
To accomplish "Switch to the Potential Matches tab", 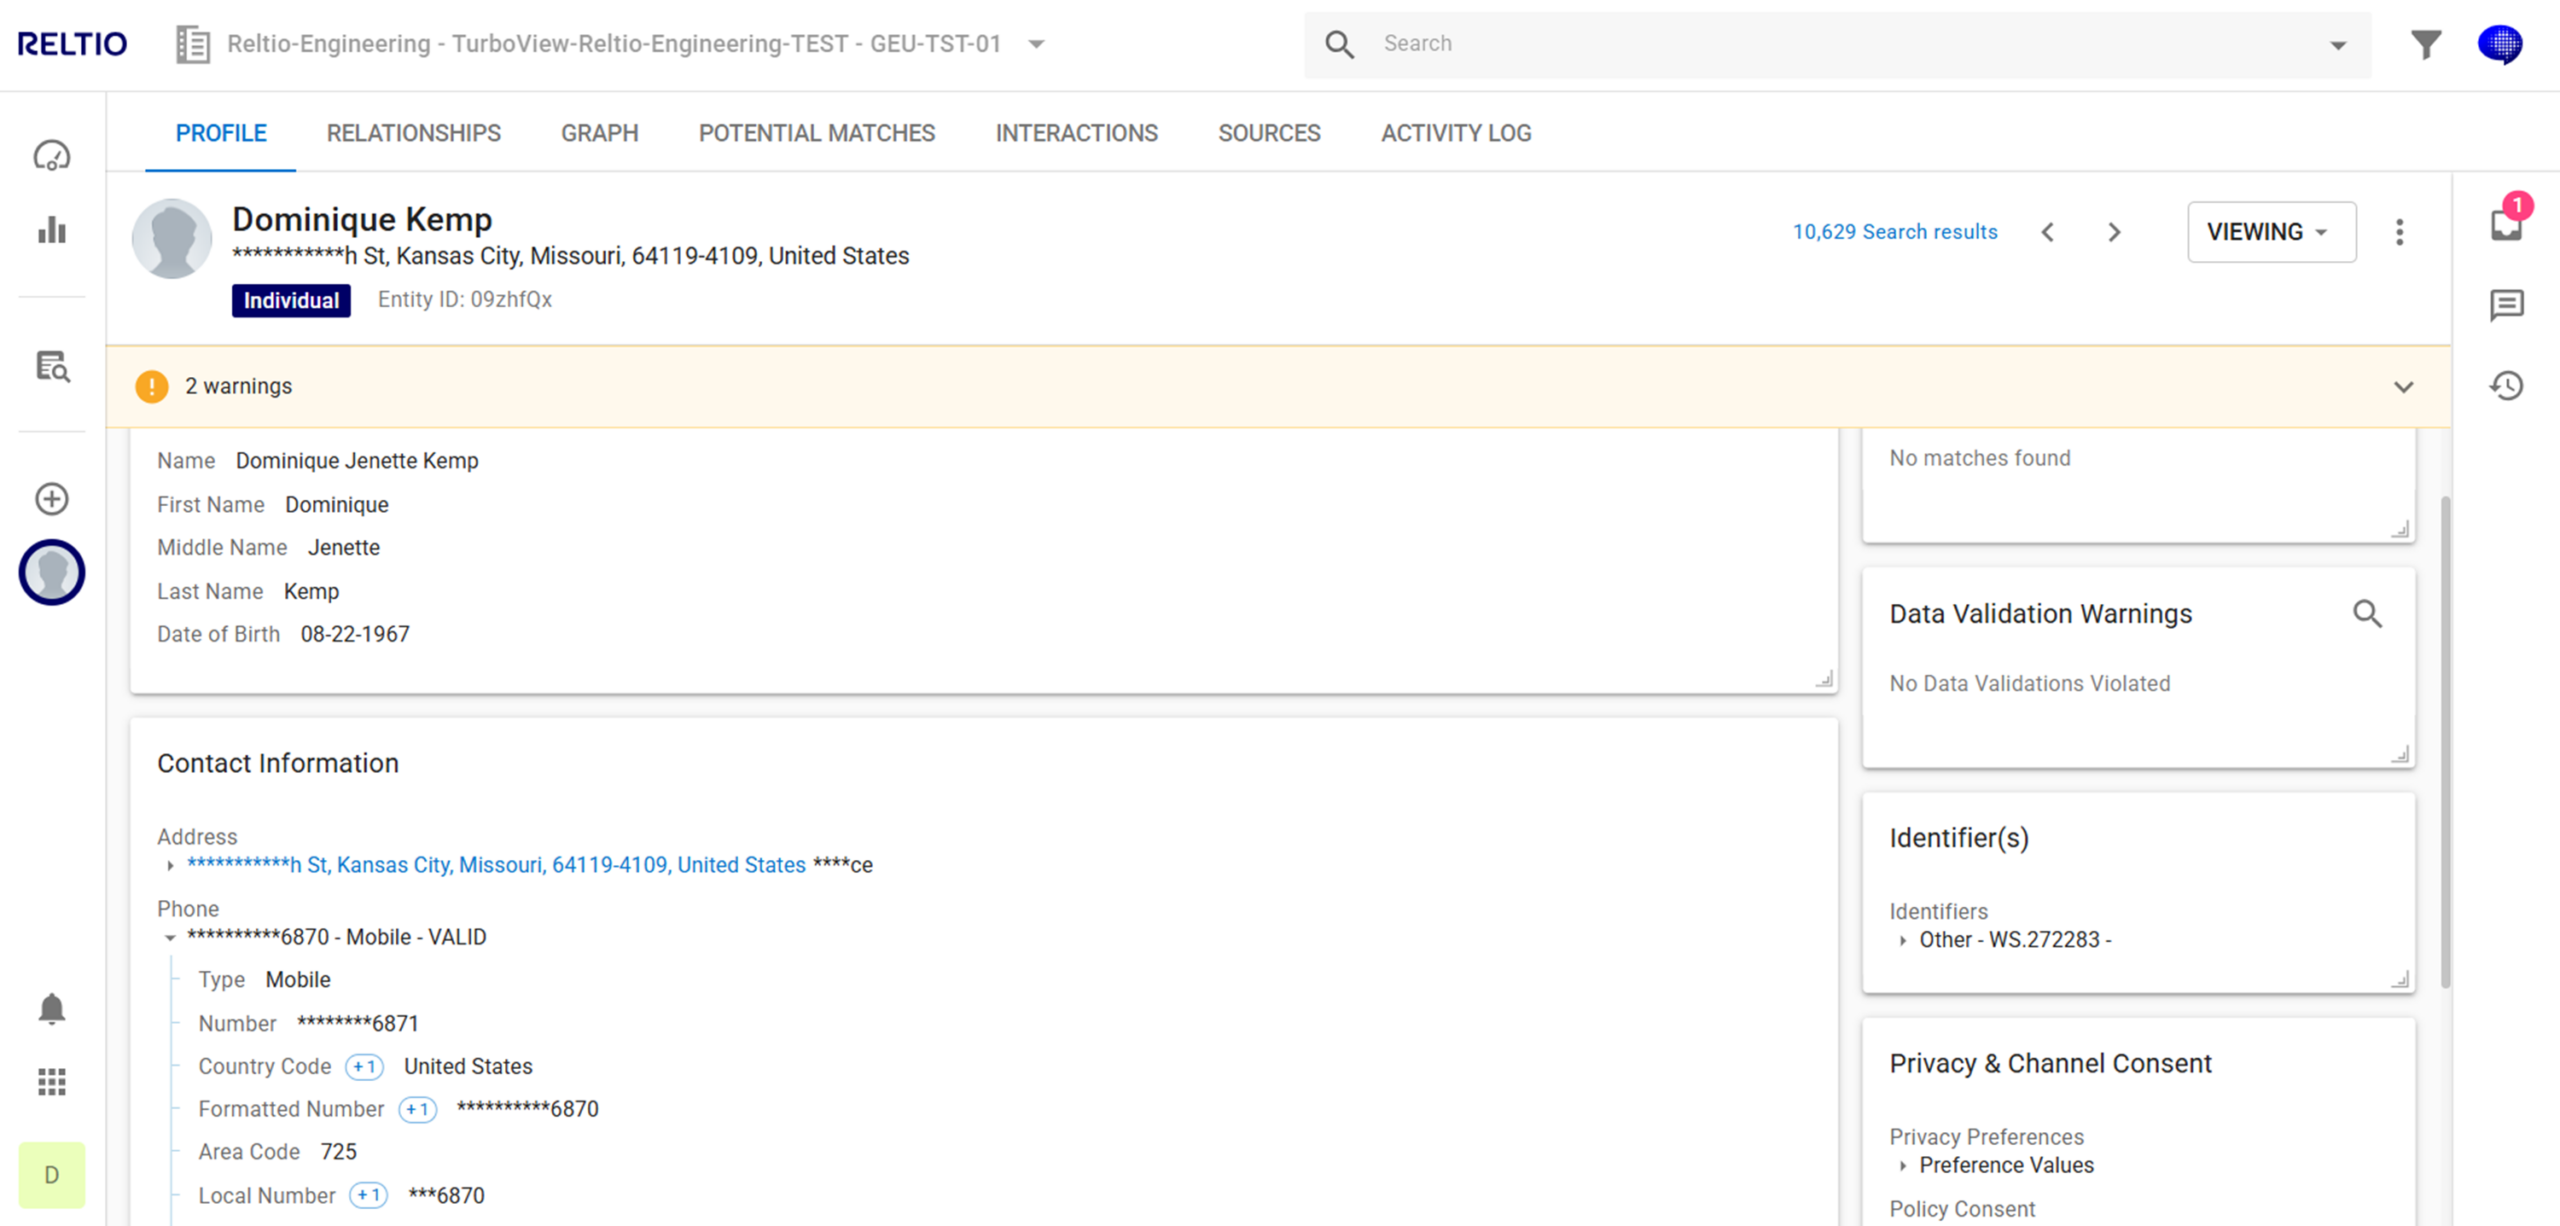I will pos(816,133).
